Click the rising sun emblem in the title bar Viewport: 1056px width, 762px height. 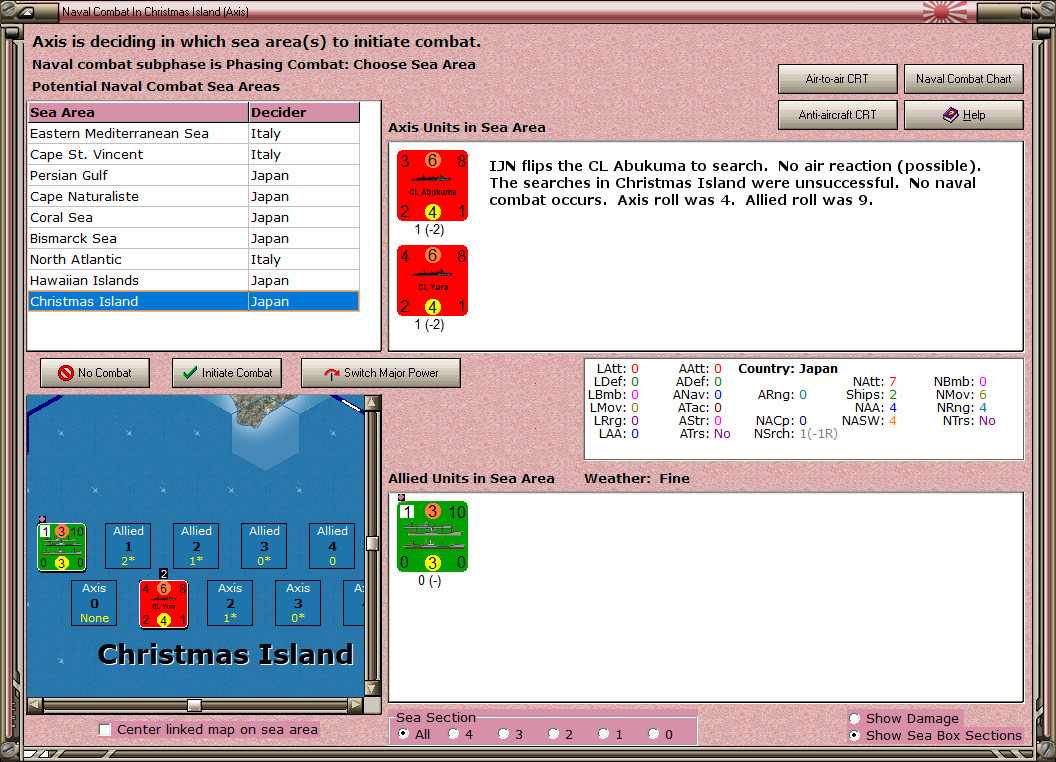[x=938, y=12]
